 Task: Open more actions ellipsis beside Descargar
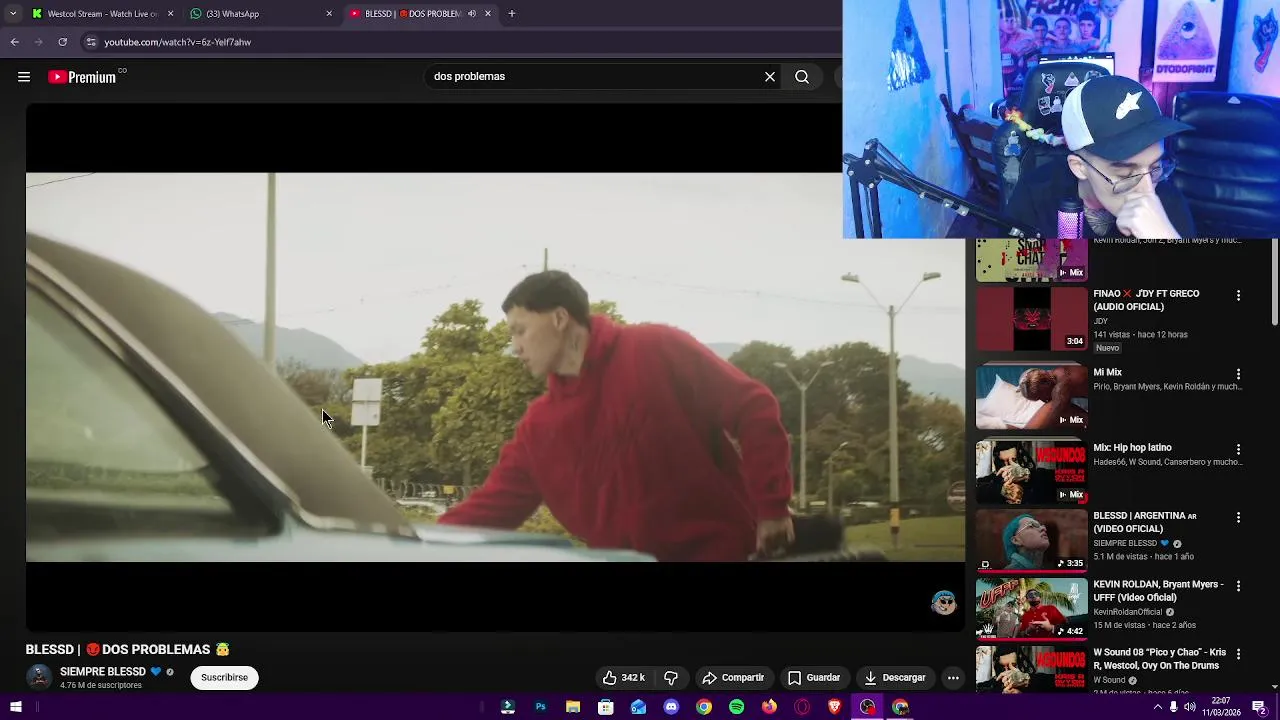tap(953, 678)
